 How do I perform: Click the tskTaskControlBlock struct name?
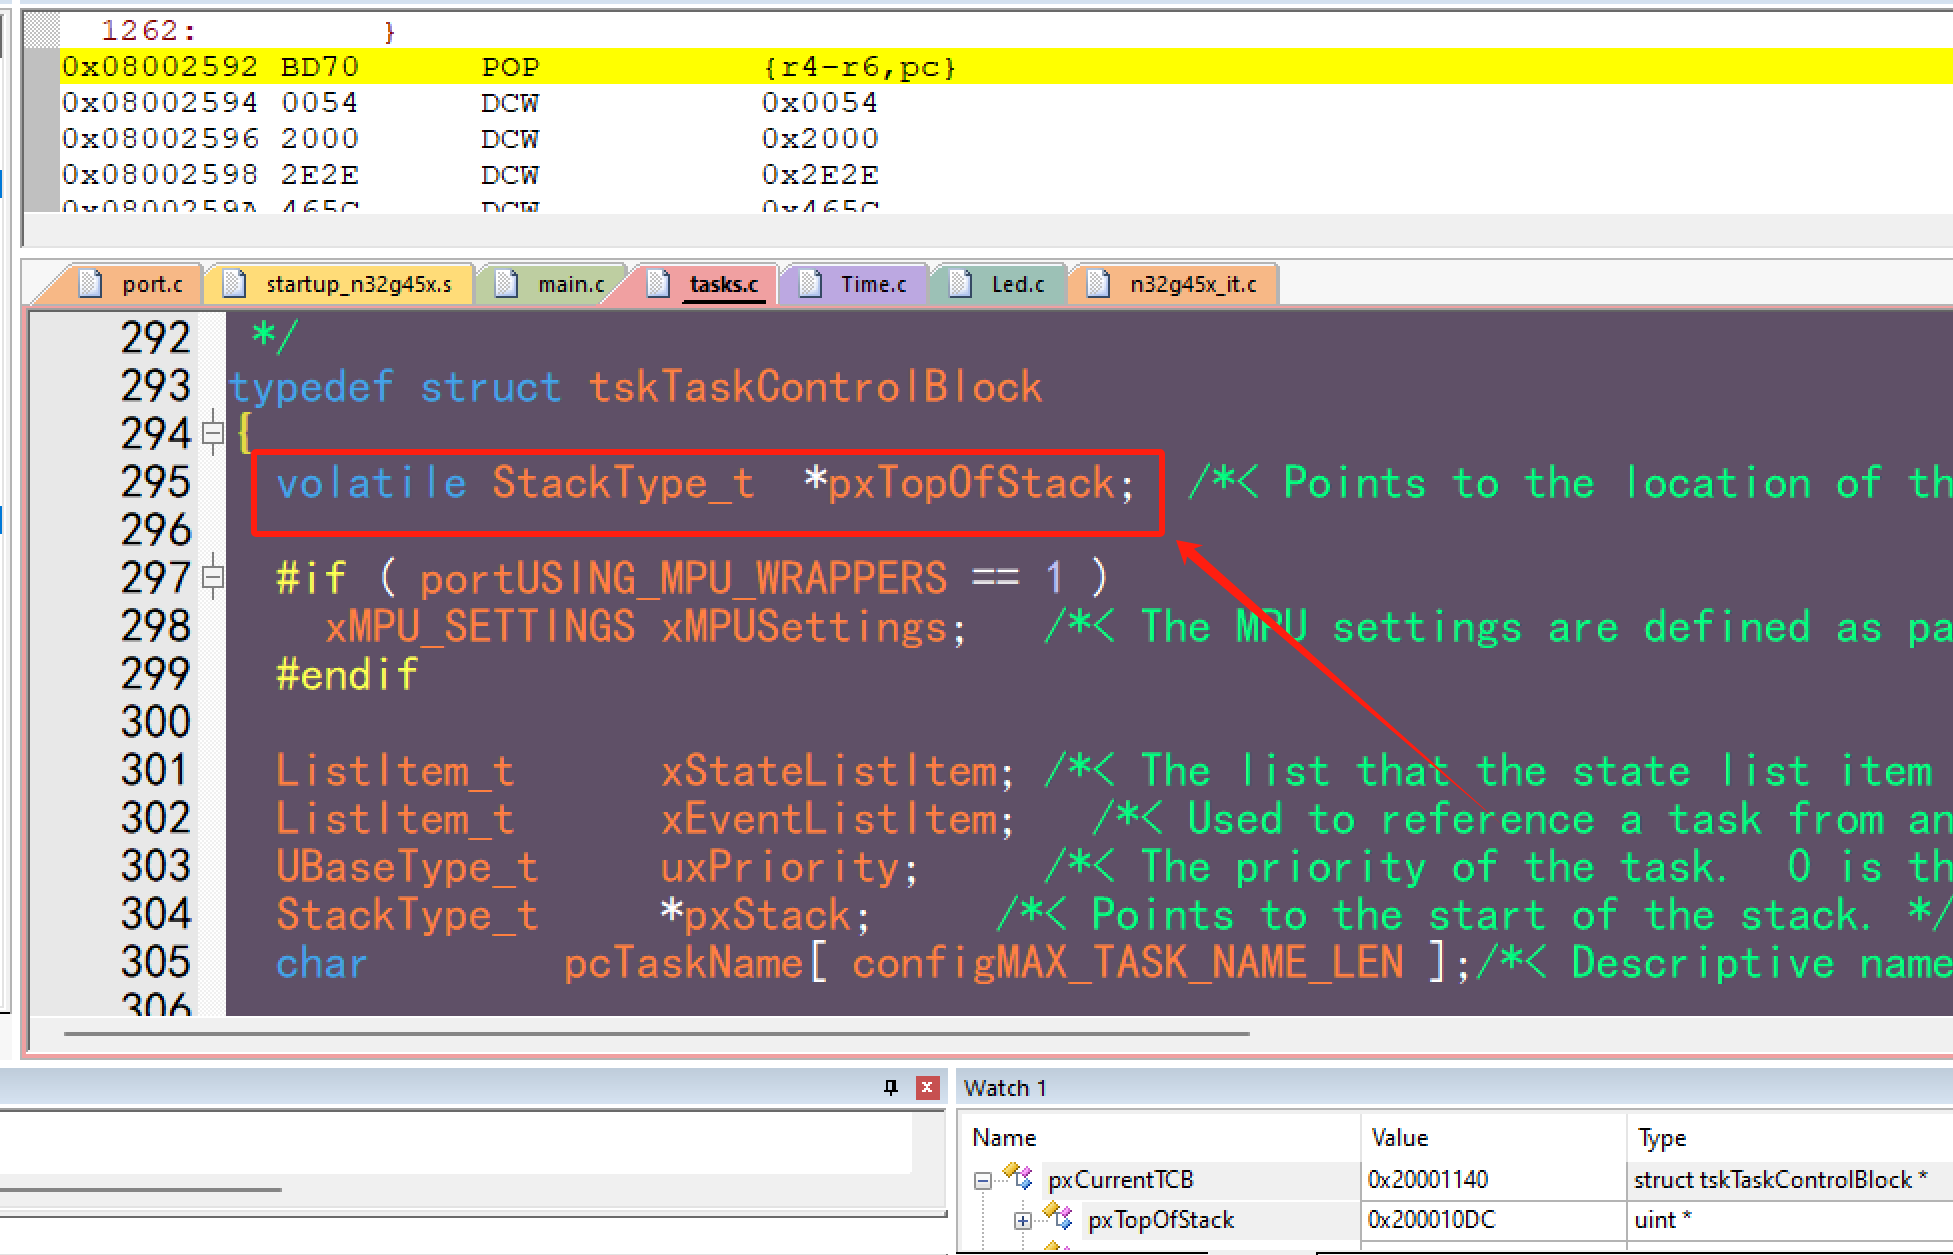coord(815,387)
